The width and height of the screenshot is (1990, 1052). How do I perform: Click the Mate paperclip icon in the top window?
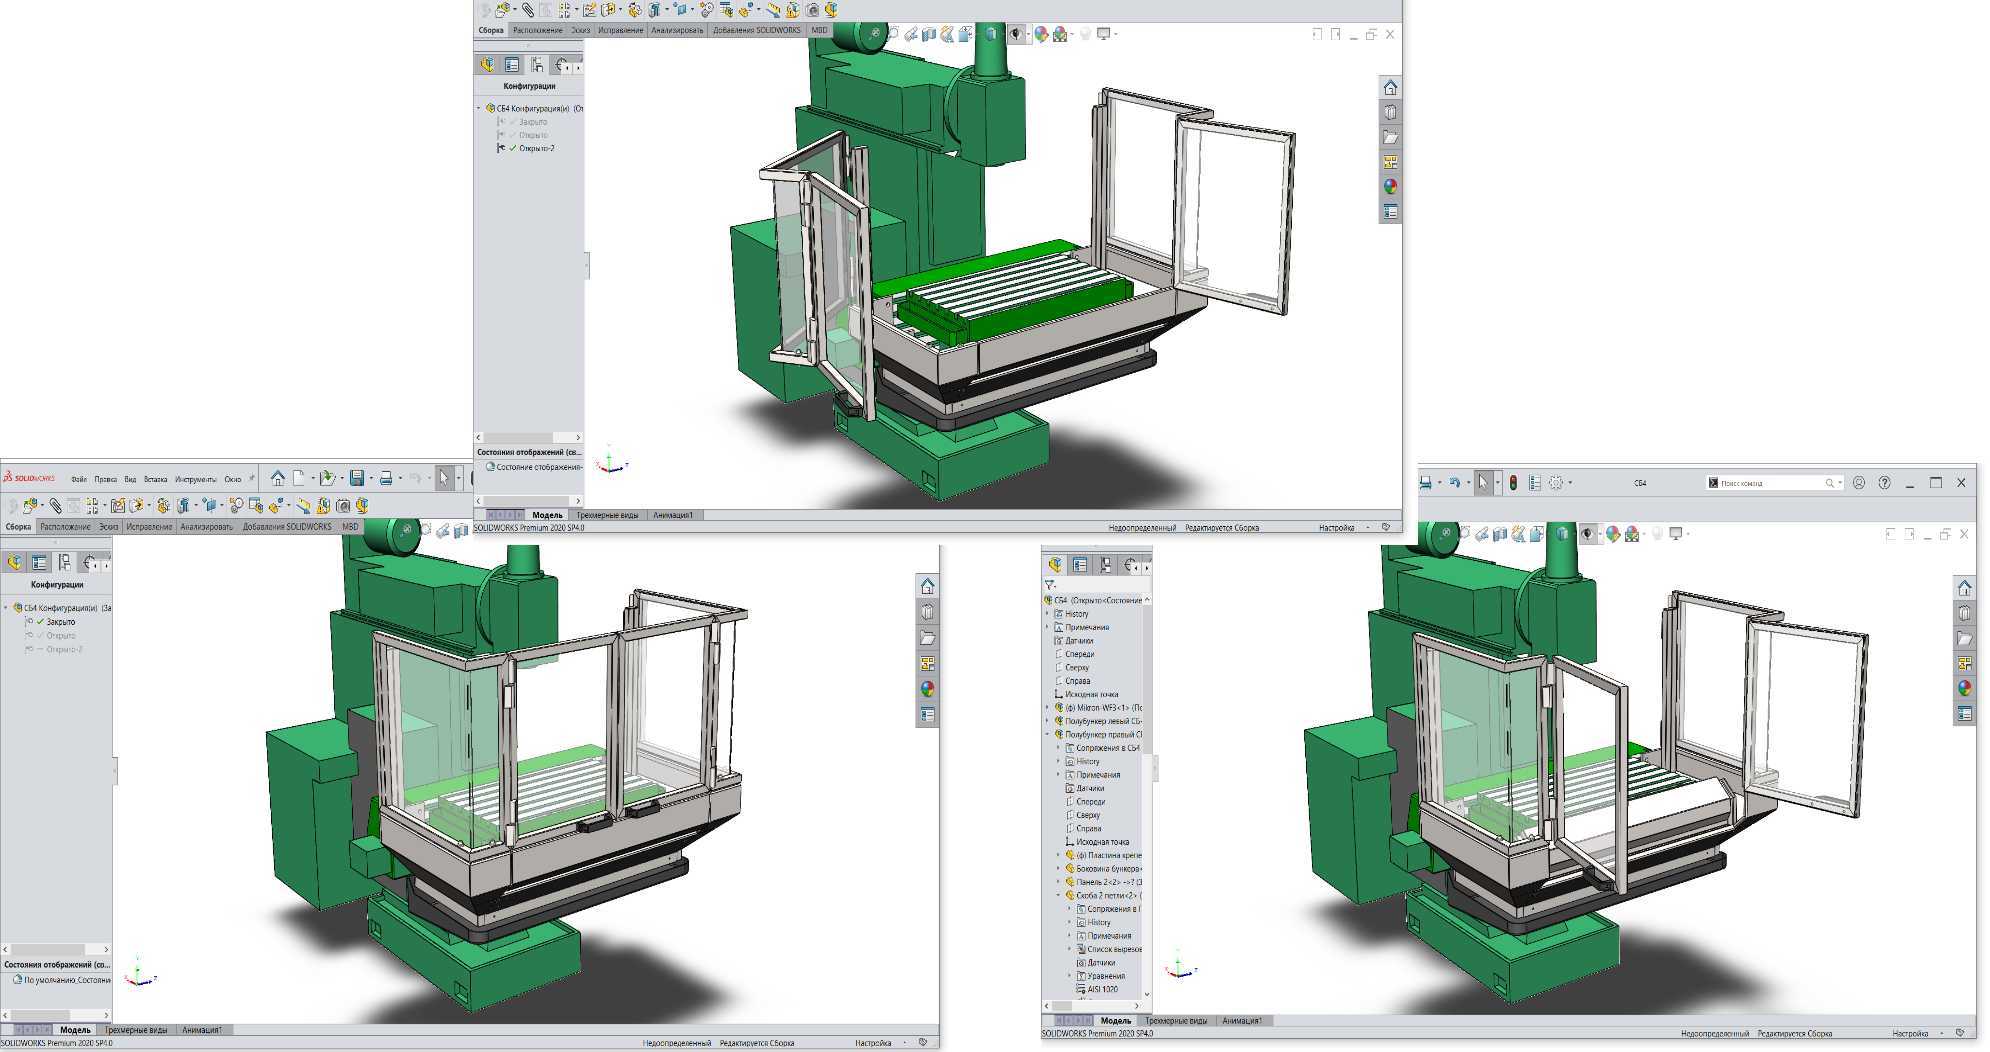point(528,10)
